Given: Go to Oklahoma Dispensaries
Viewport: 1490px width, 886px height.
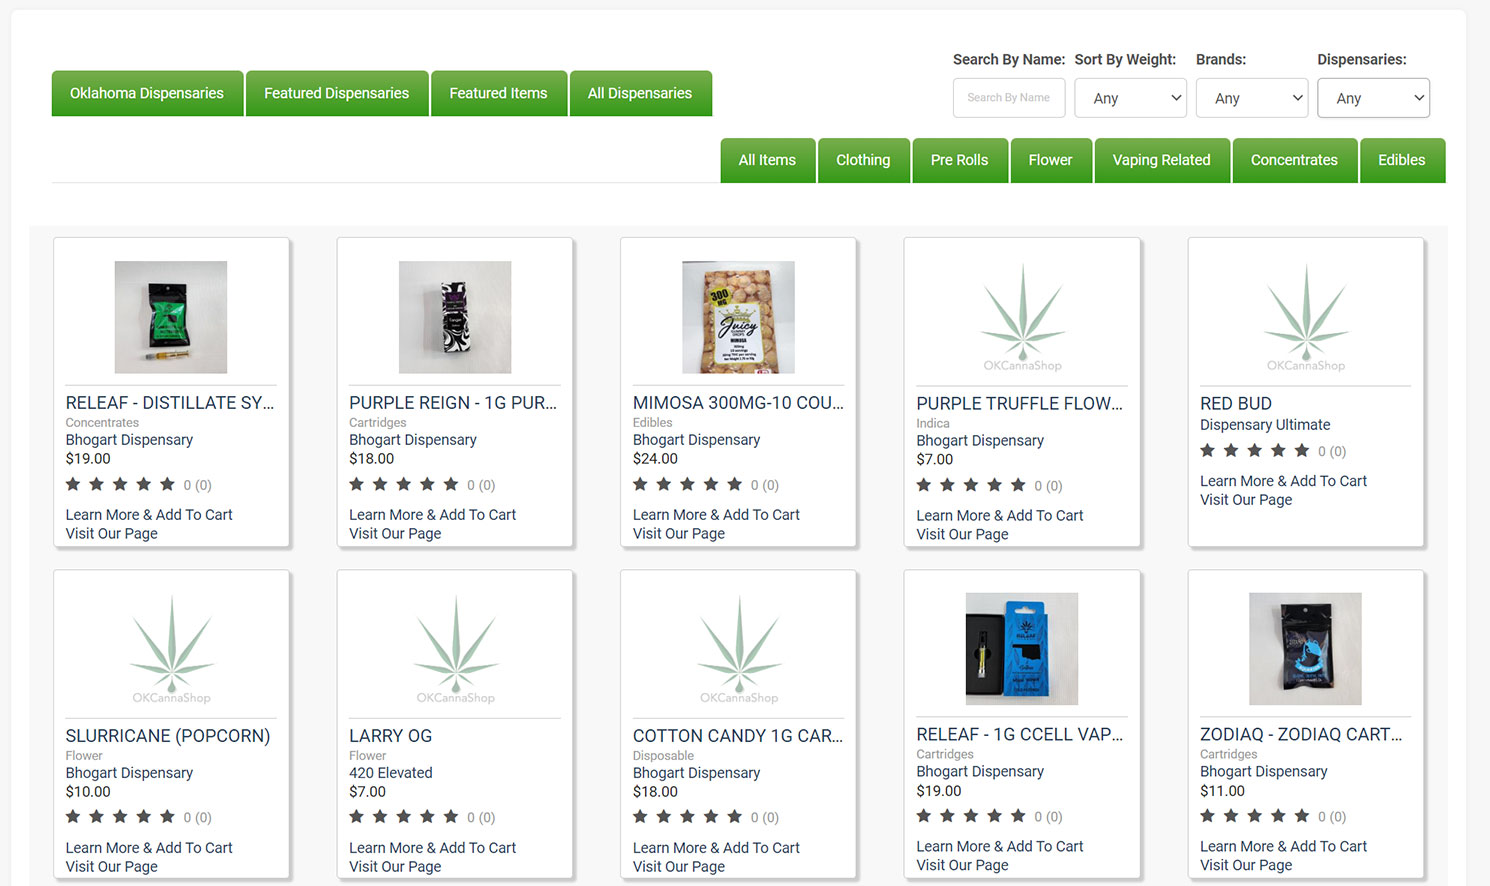Looking at the screenshot, I should tap(147, 93).
